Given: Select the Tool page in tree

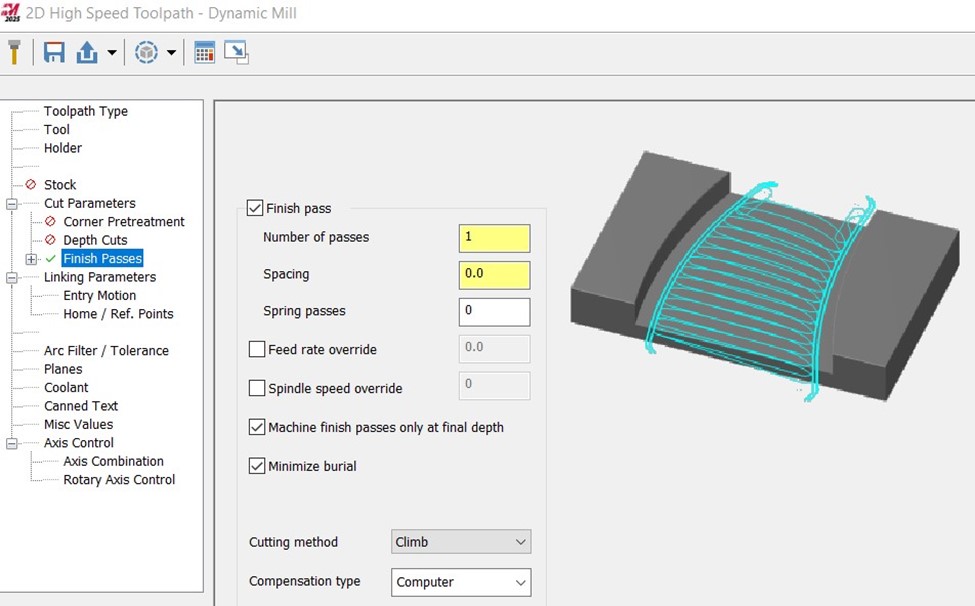Looking at the screenshot, I should pyautogui.click(x=57, y=129).
